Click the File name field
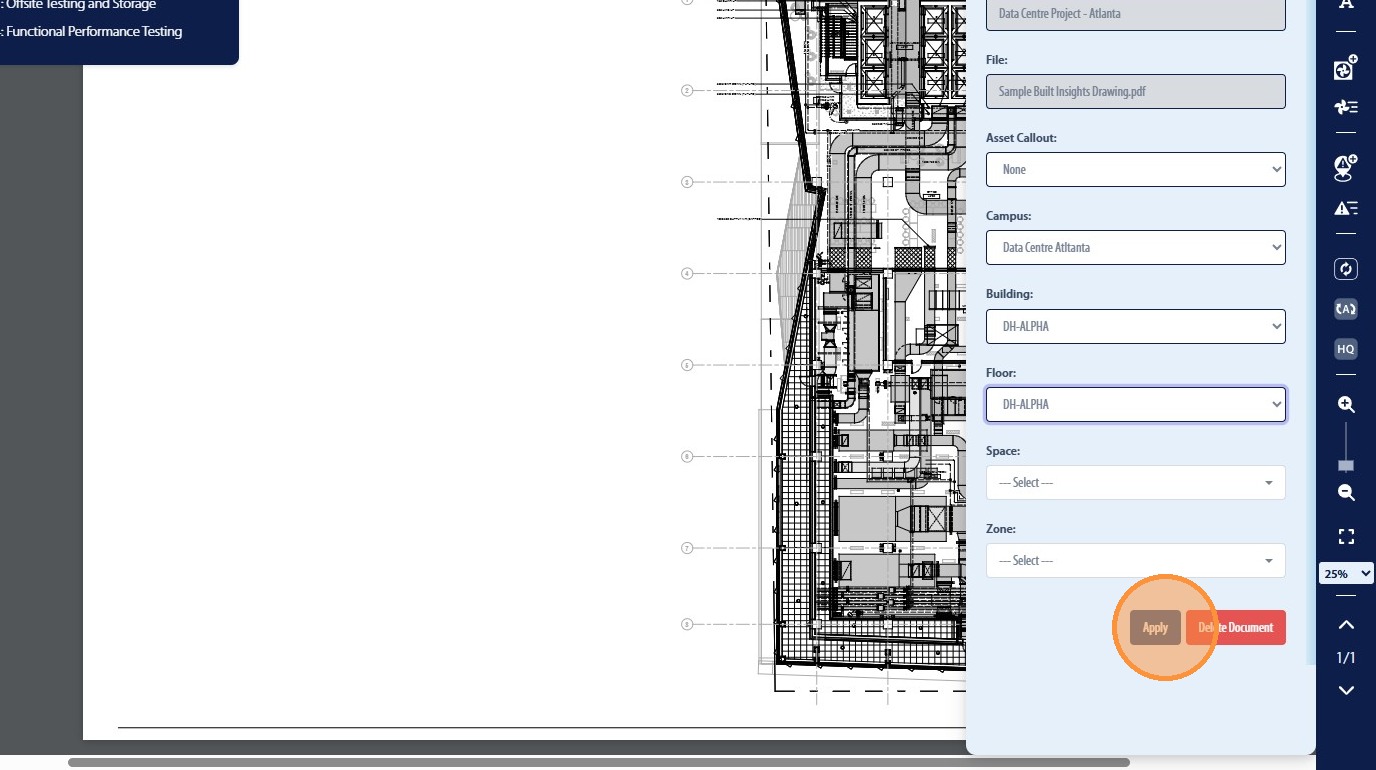 1136,91
